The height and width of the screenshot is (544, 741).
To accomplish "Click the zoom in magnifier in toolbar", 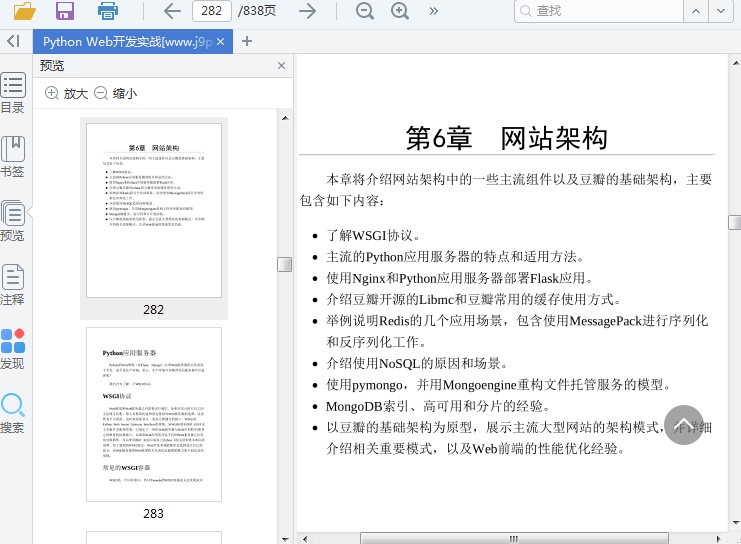I will pos(400,11).
